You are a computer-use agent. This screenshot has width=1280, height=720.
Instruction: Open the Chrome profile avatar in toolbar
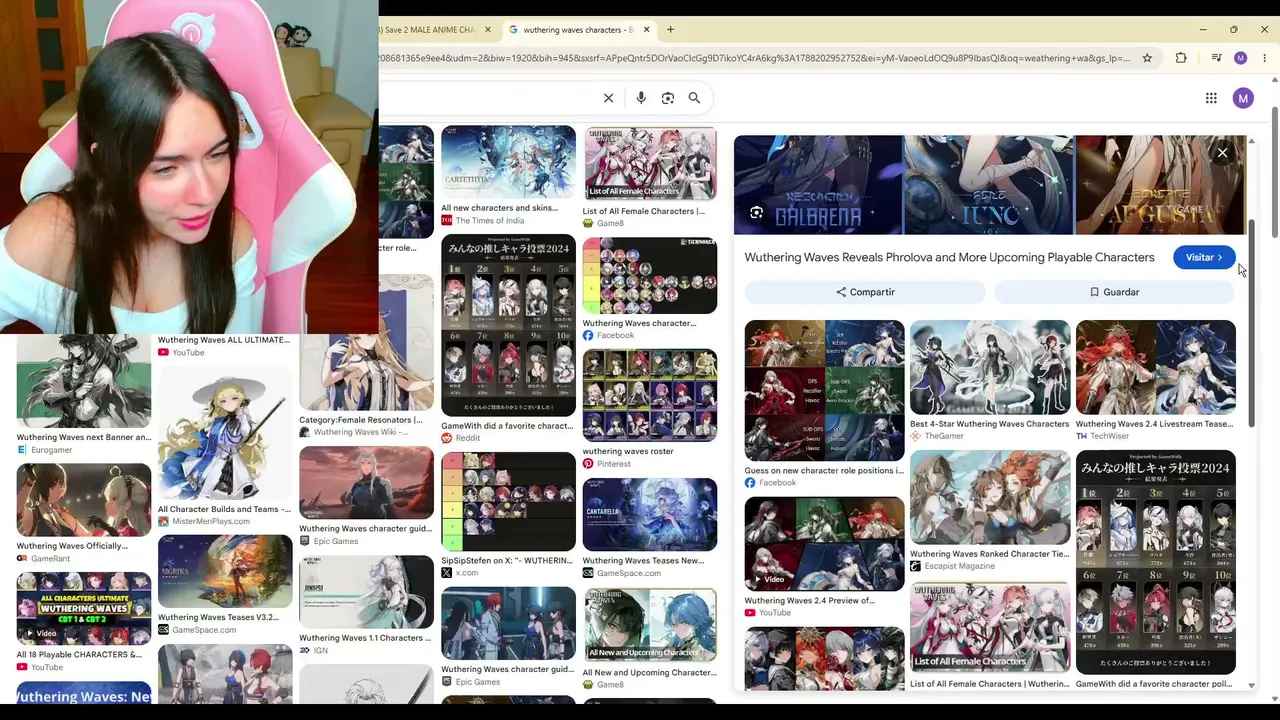1241,58
